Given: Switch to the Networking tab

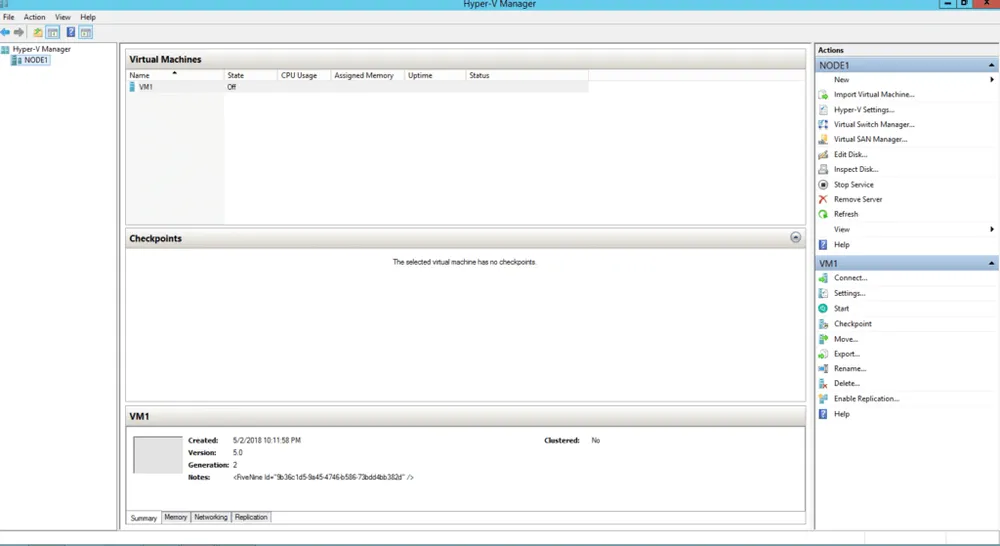Looking at the screenshot, I should tap(211, 517).
